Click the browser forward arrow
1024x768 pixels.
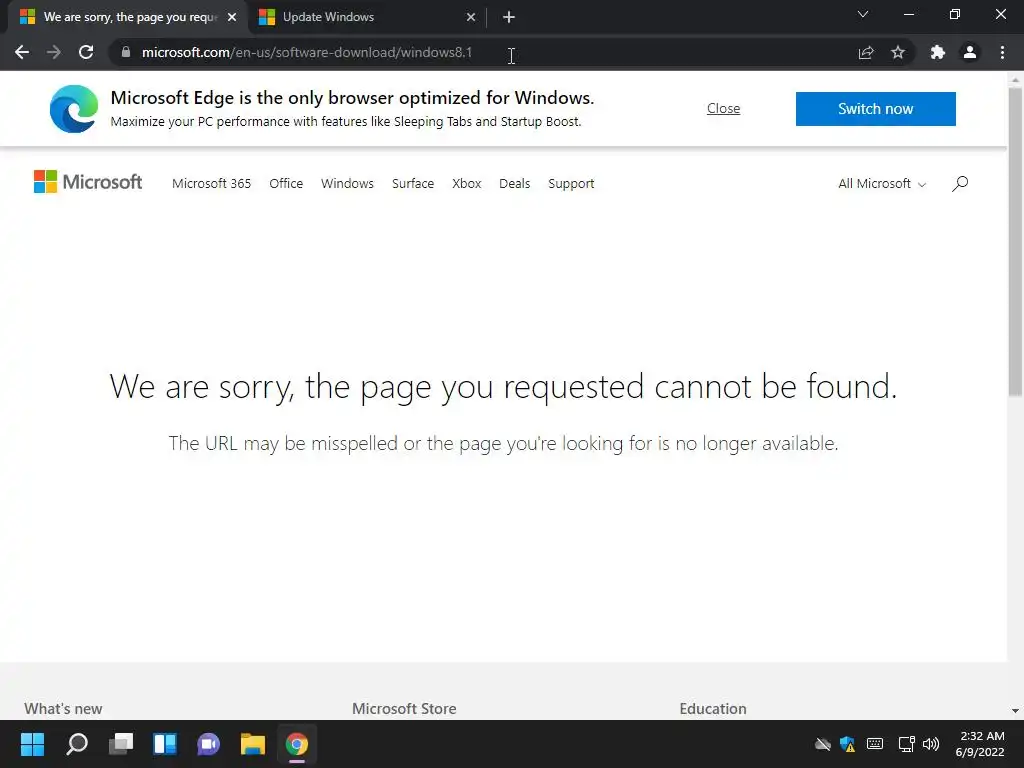(x=54, y=52)
